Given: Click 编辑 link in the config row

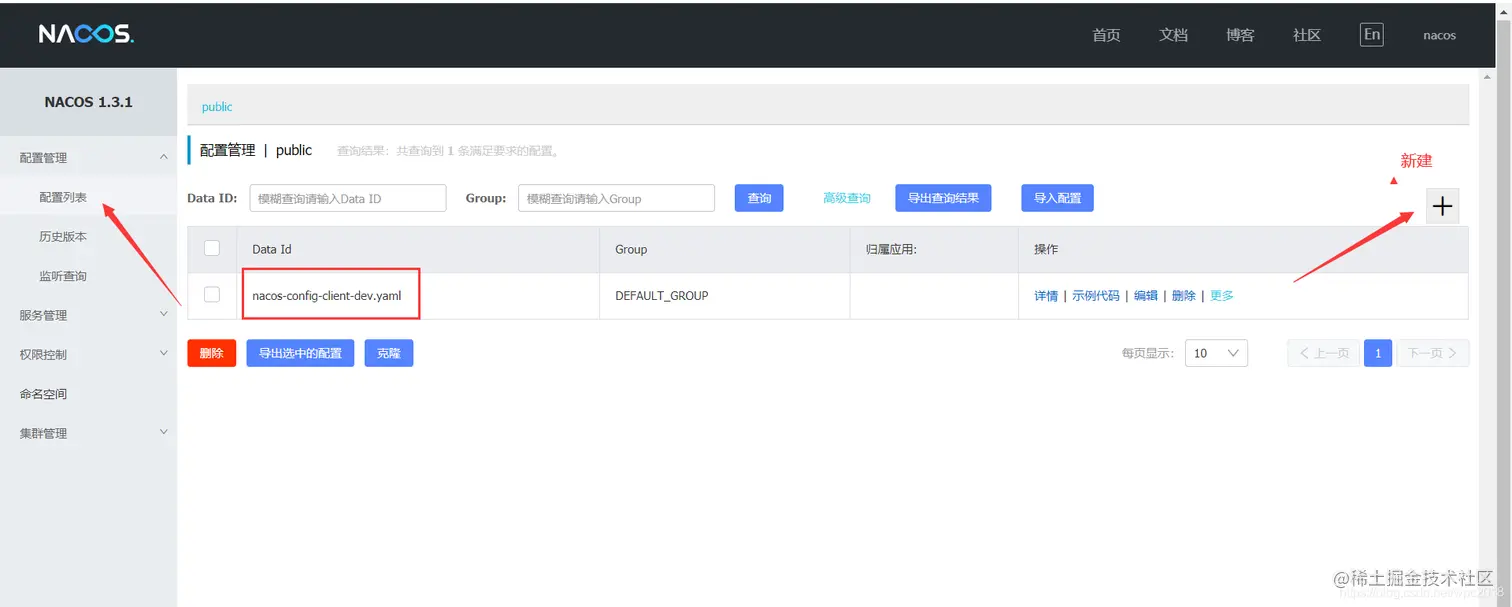Looking at the screenshot, I should (x=1146, y=296).
